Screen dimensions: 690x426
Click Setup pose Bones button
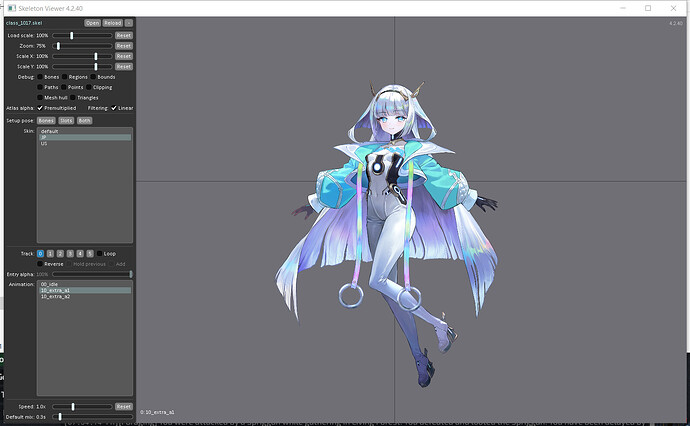point(46,121)
